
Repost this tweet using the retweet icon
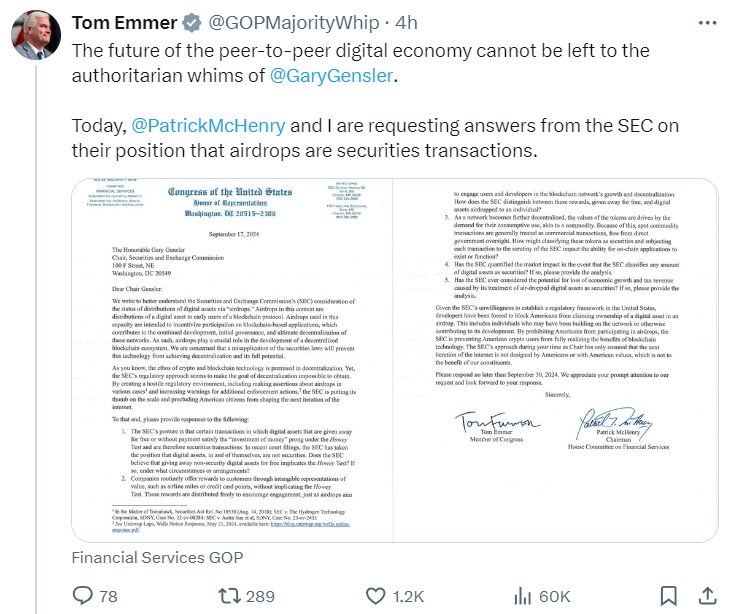[229, 596]
